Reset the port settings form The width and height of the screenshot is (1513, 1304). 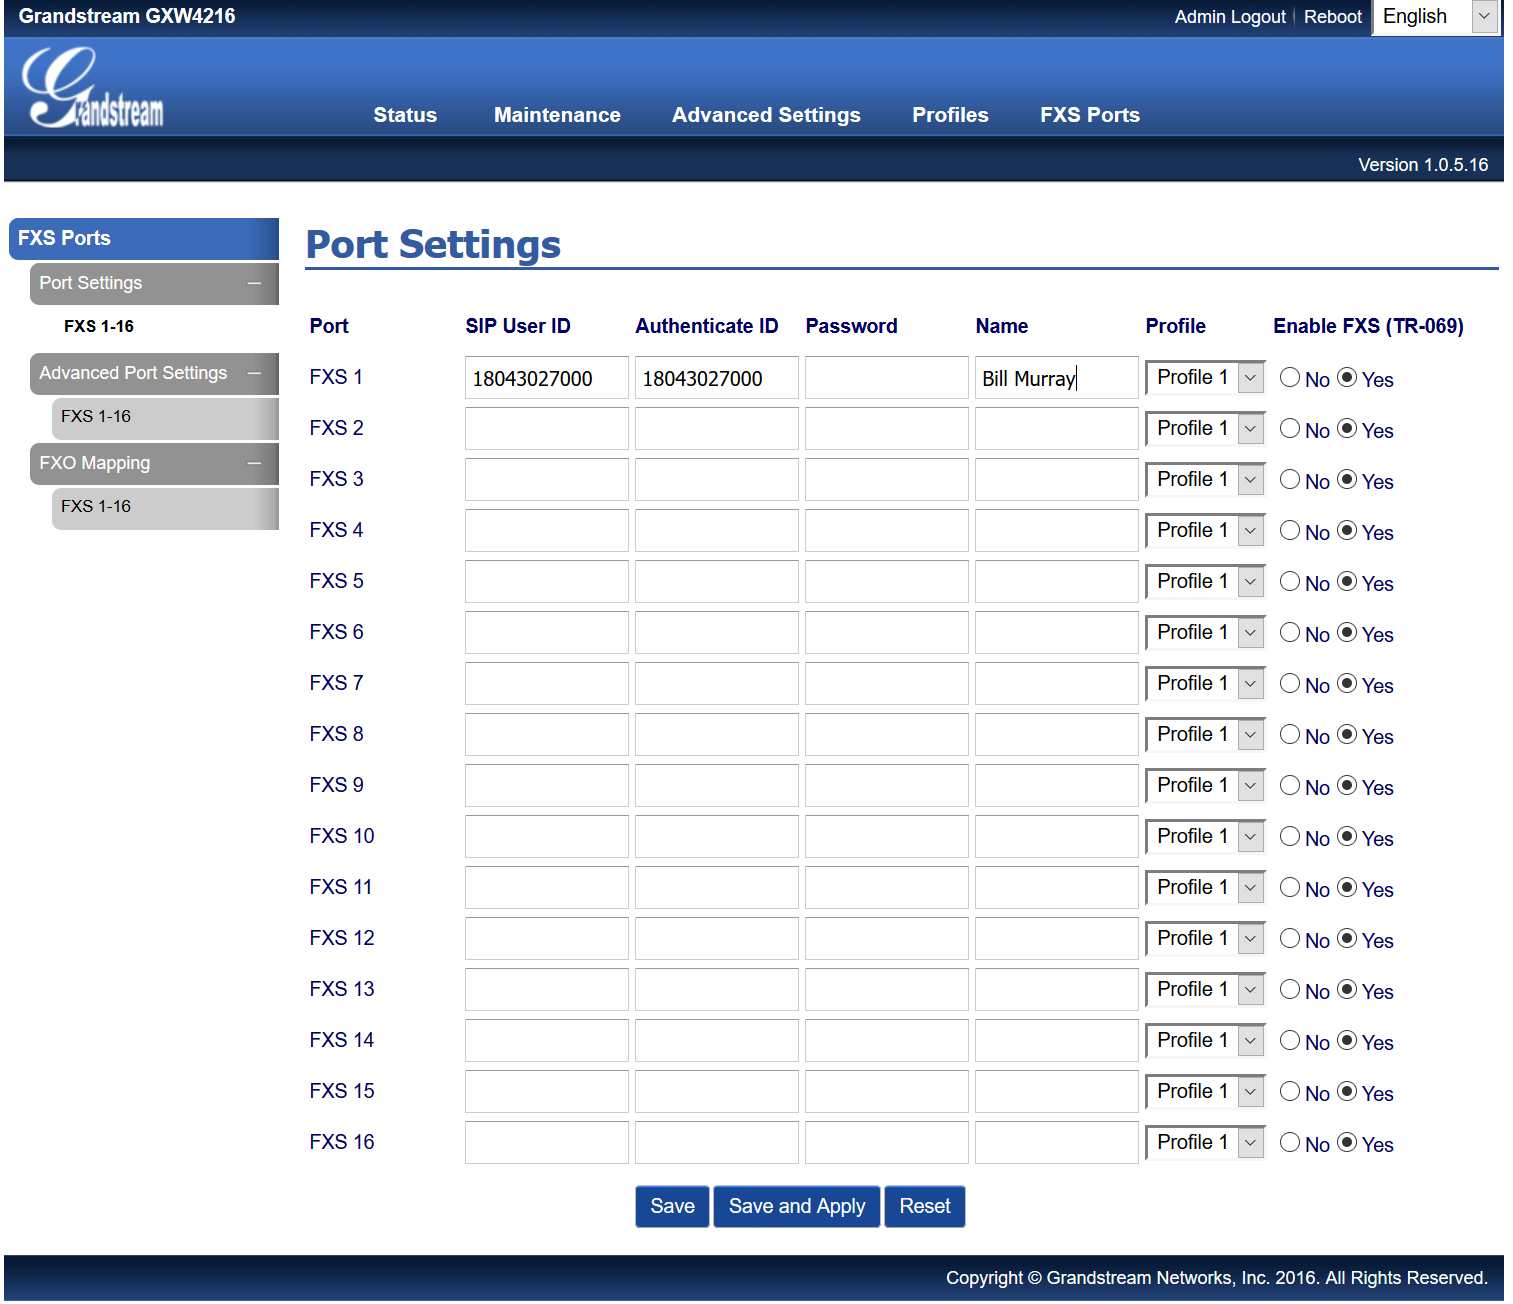click(924, 1206)
